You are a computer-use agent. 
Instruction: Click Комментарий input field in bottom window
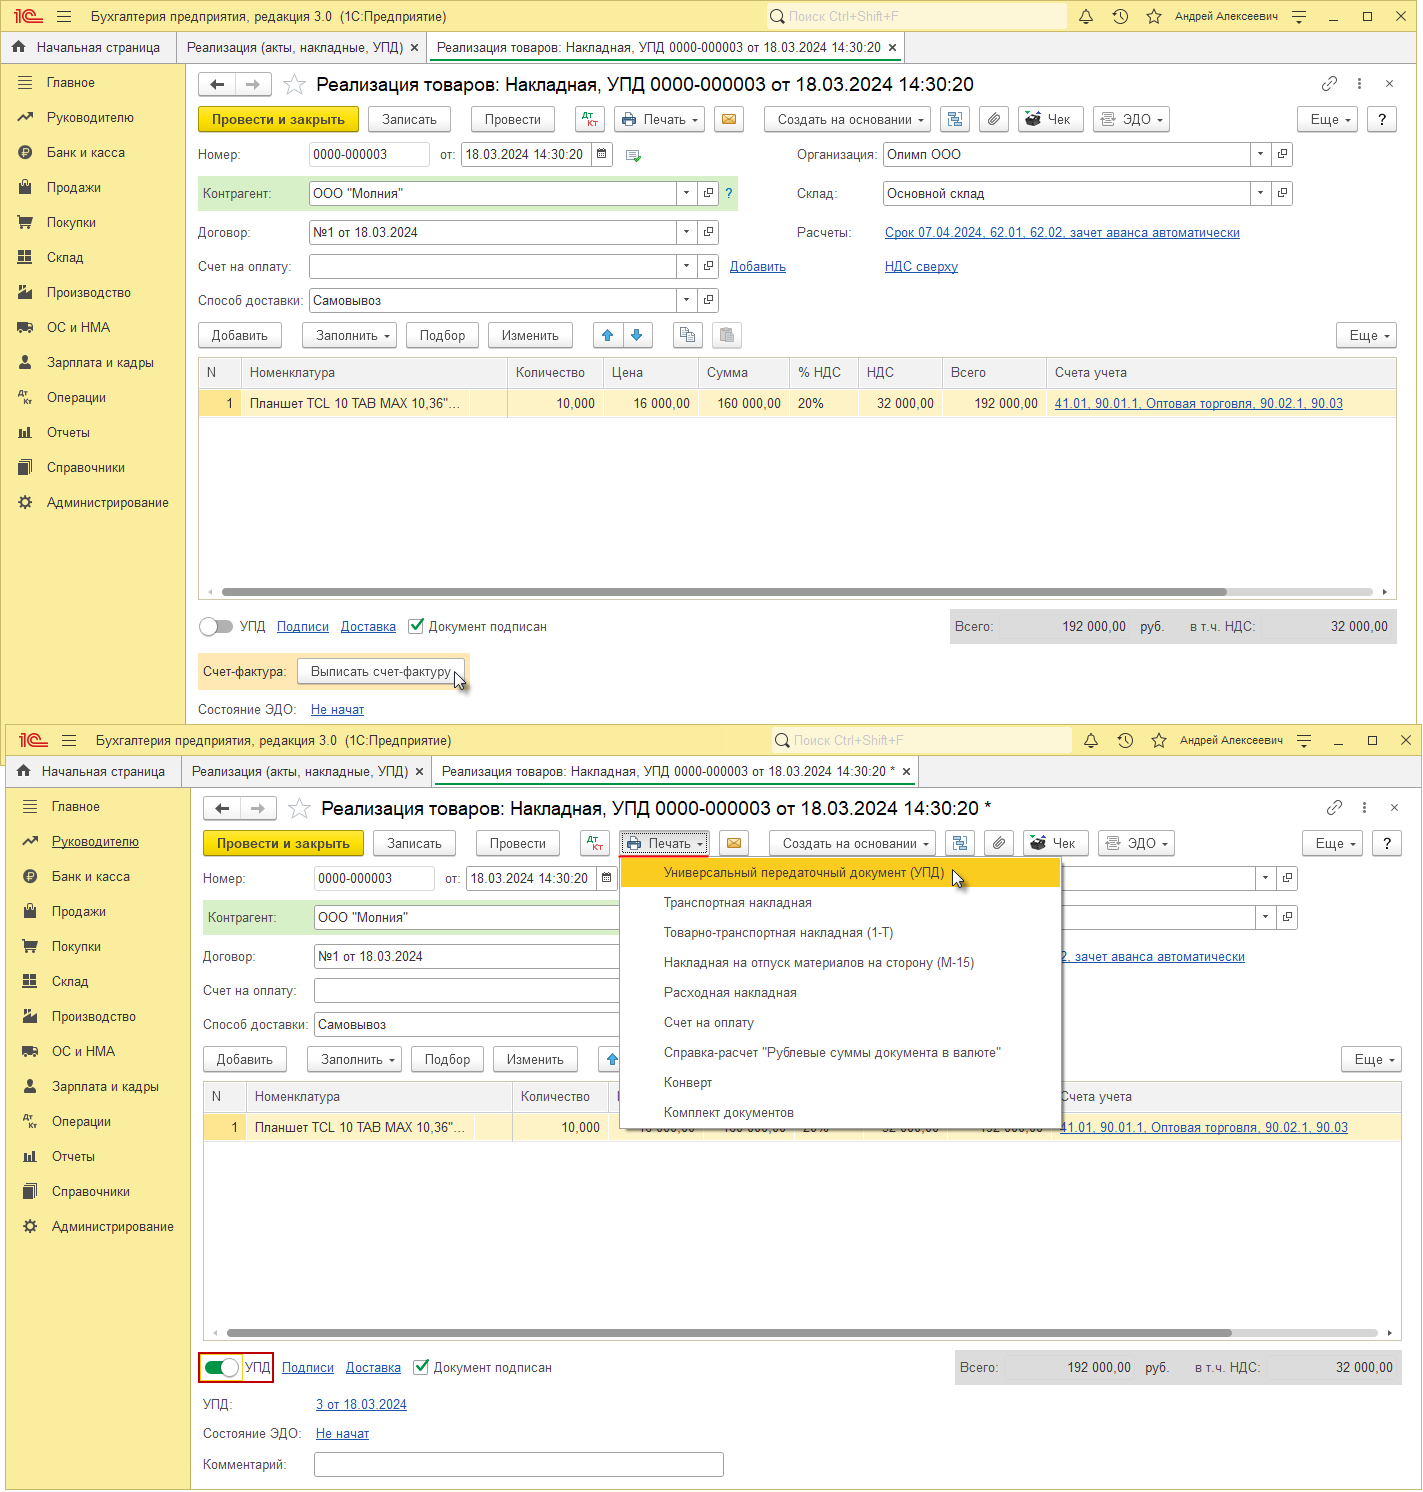tap(518, 1464)
